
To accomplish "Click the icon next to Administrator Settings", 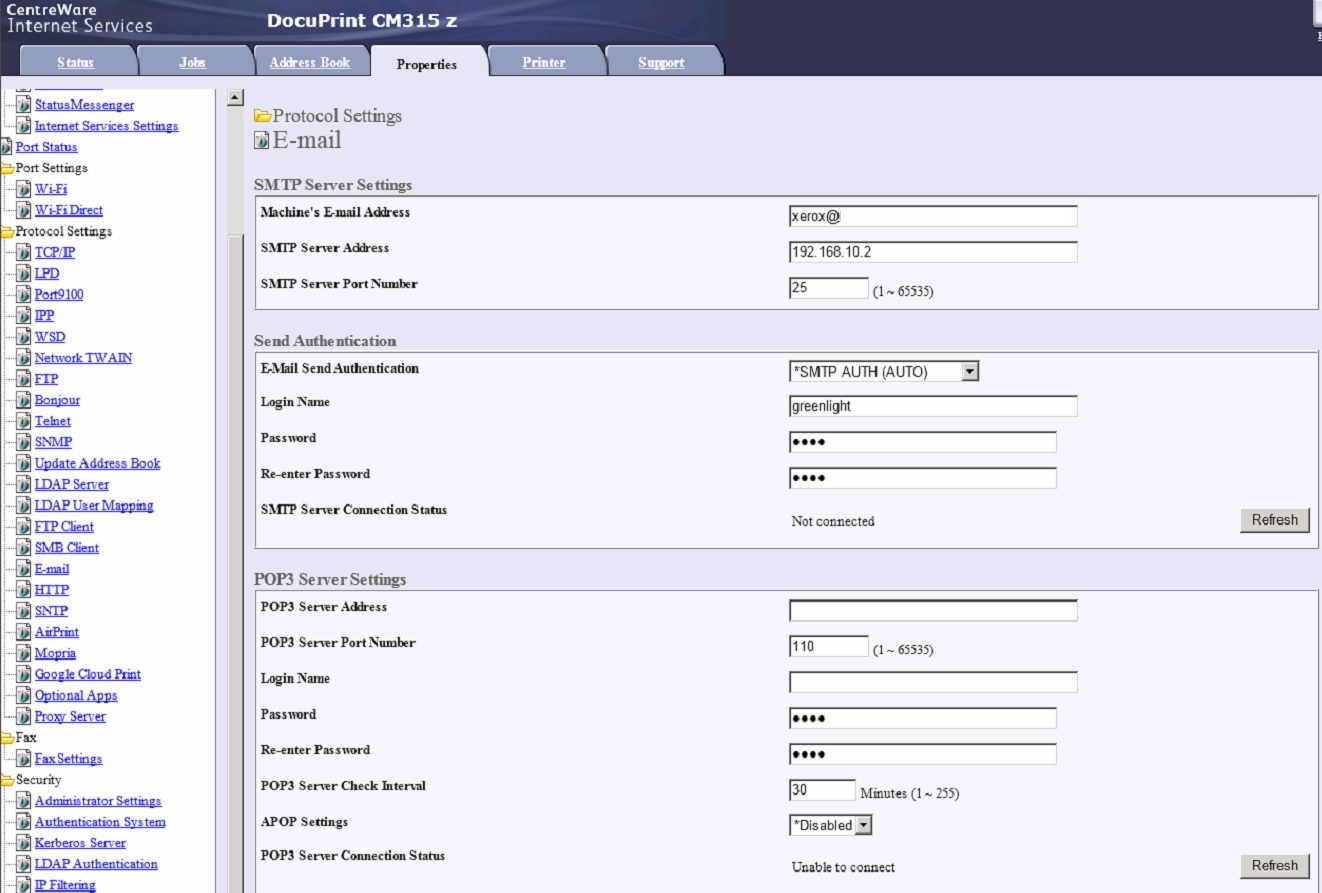I will (x=25, y=801).
